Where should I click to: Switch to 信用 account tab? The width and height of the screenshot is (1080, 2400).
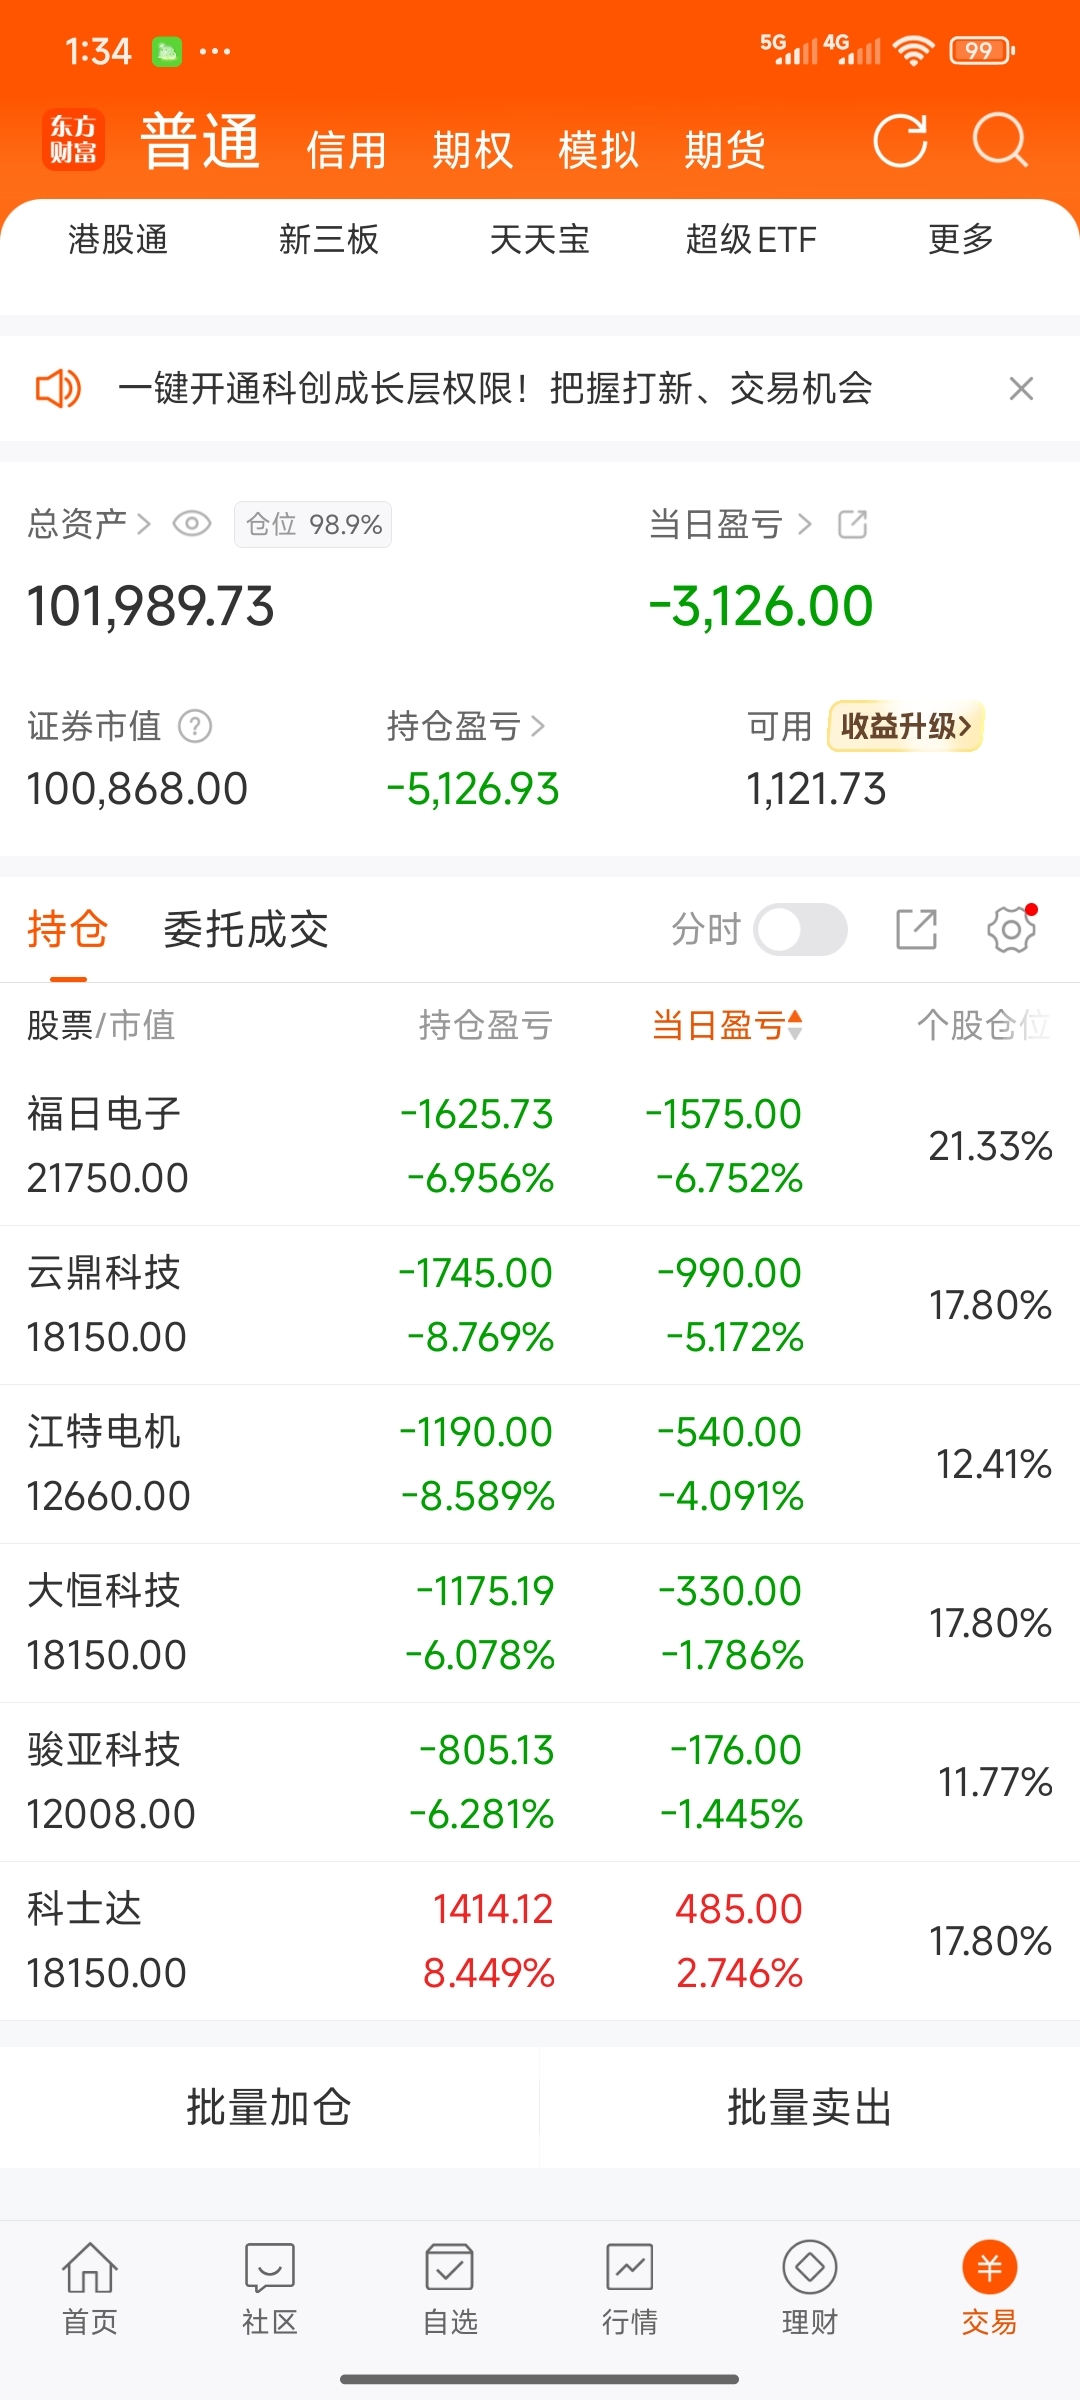click(x=346, y=150)
